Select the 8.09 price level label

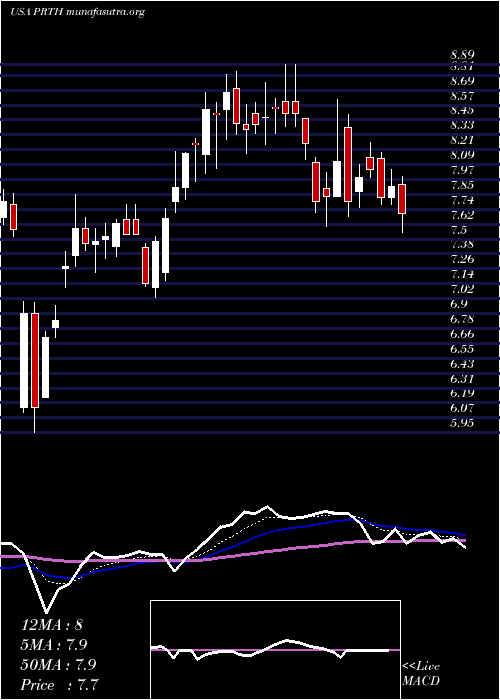pyautogui.click(x=462, y=155)
